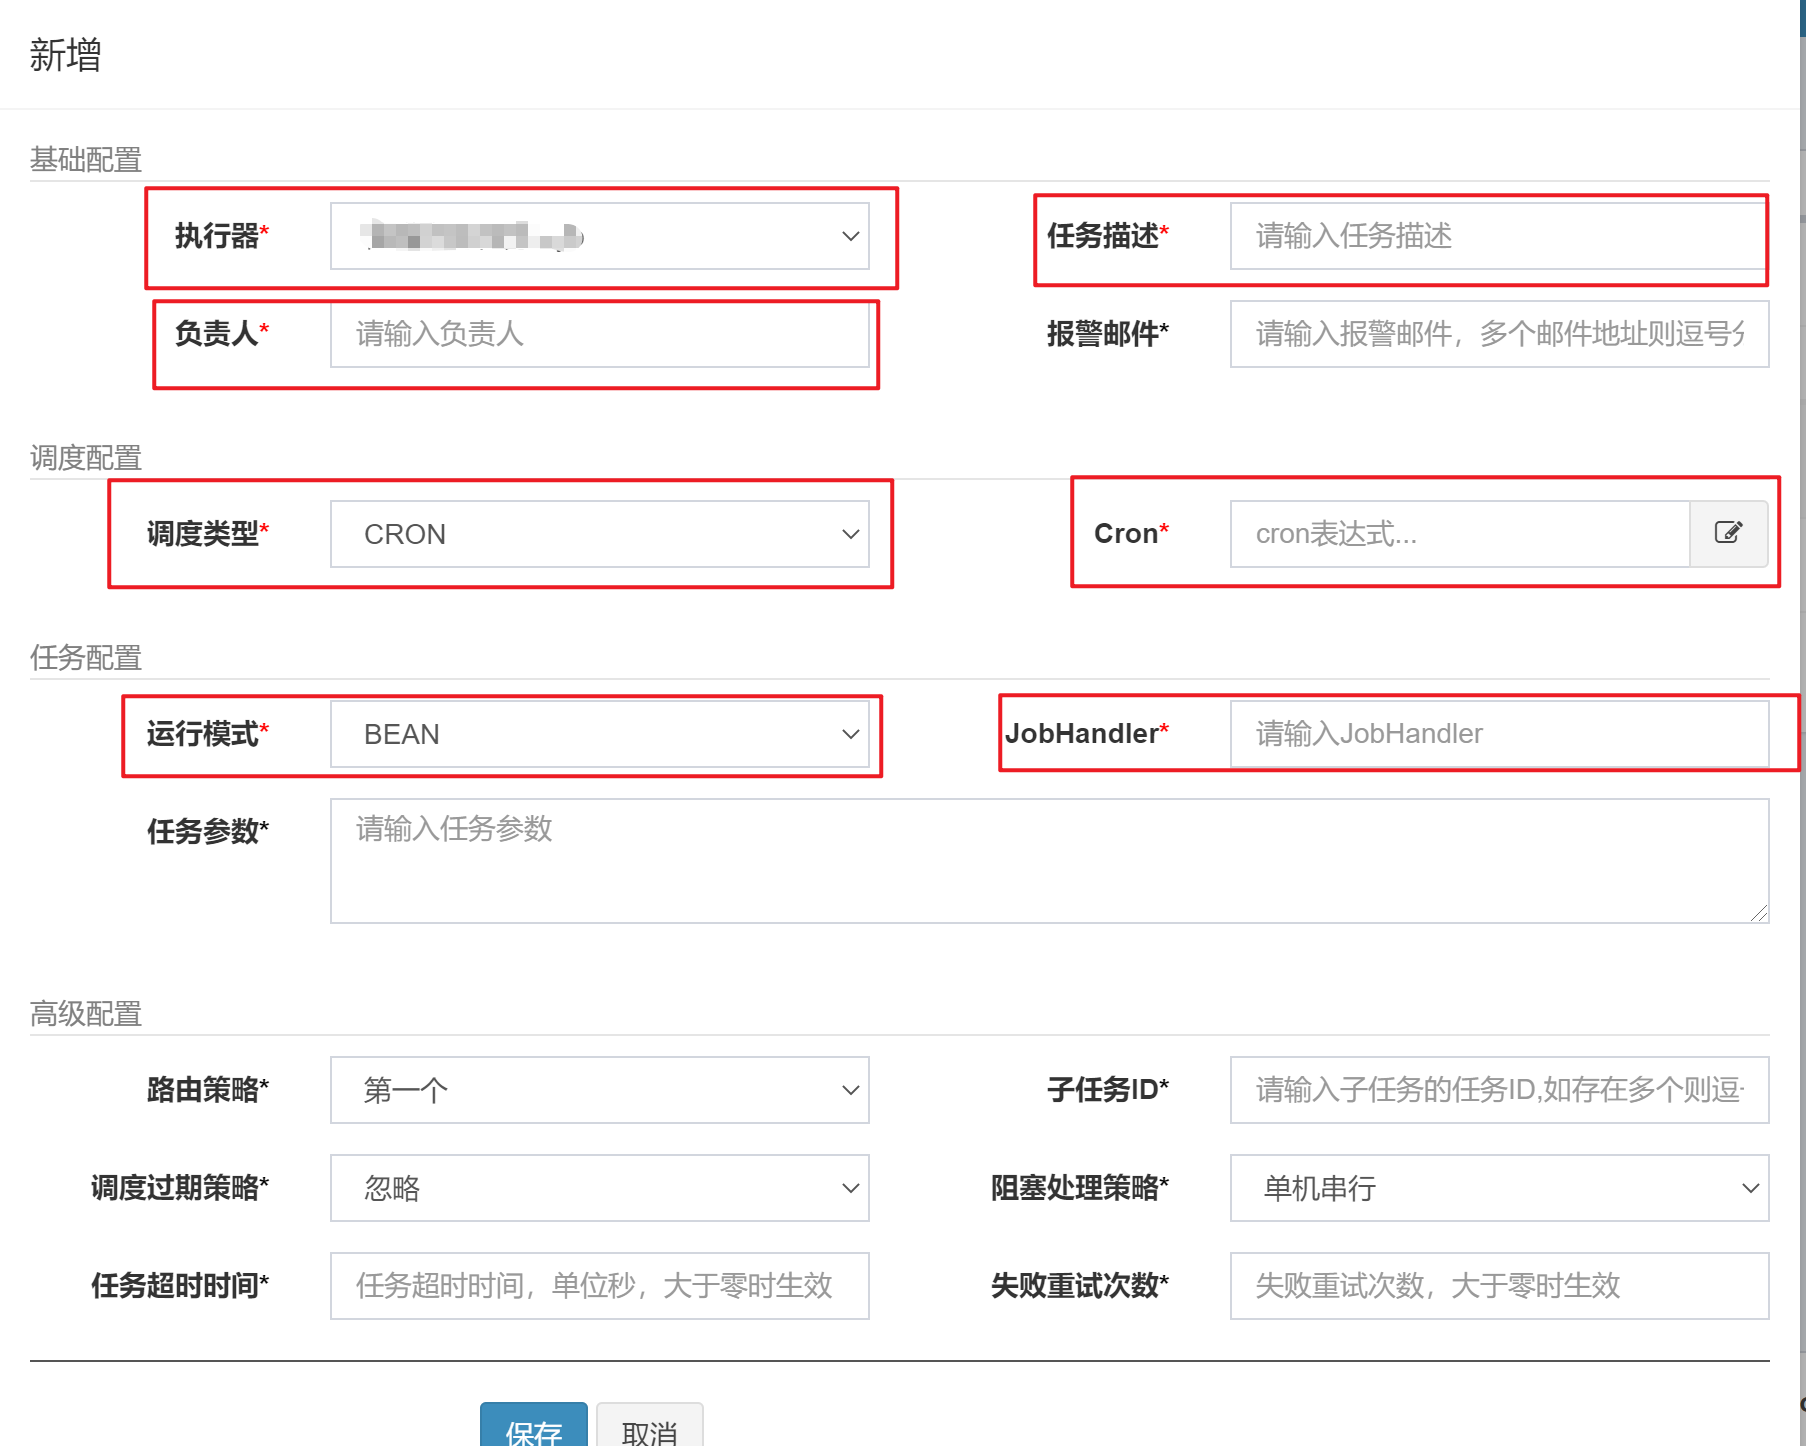This screenshot has height=1446, width=1806.
Task: Open the 调度过期策略 dropdown showing 忽略
Action: pyautogui.click(x=600, y=1188)
